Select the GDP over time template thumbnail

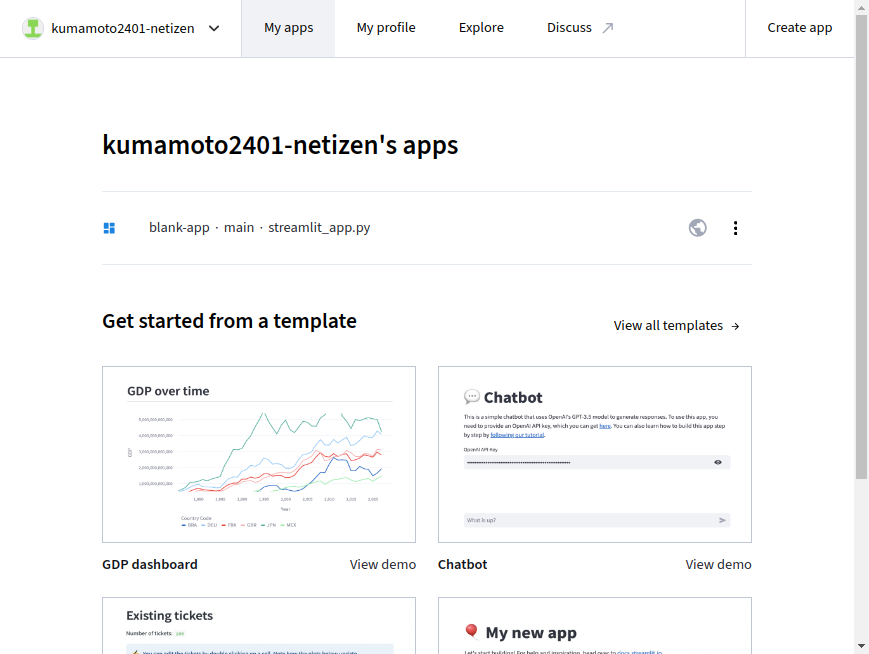coord(259,455)
